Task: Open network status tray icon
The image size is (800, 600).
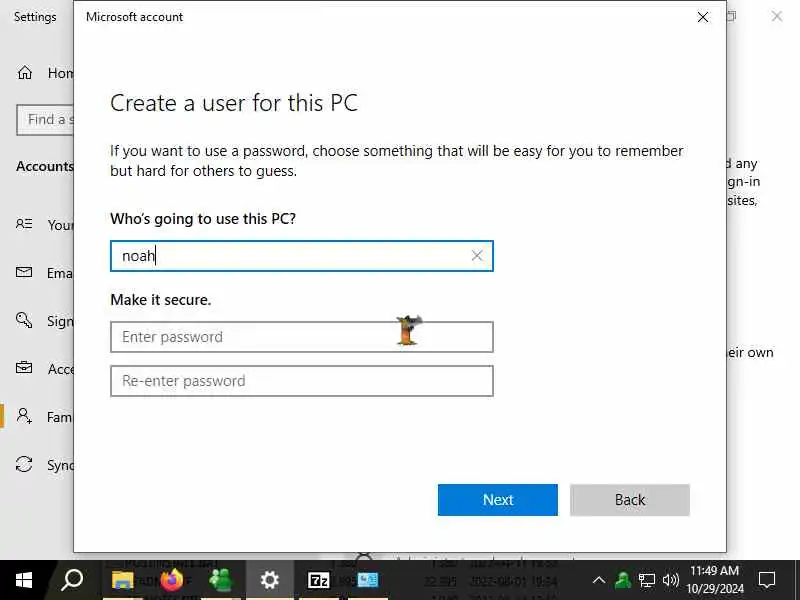Action: (x=647, y=580)
